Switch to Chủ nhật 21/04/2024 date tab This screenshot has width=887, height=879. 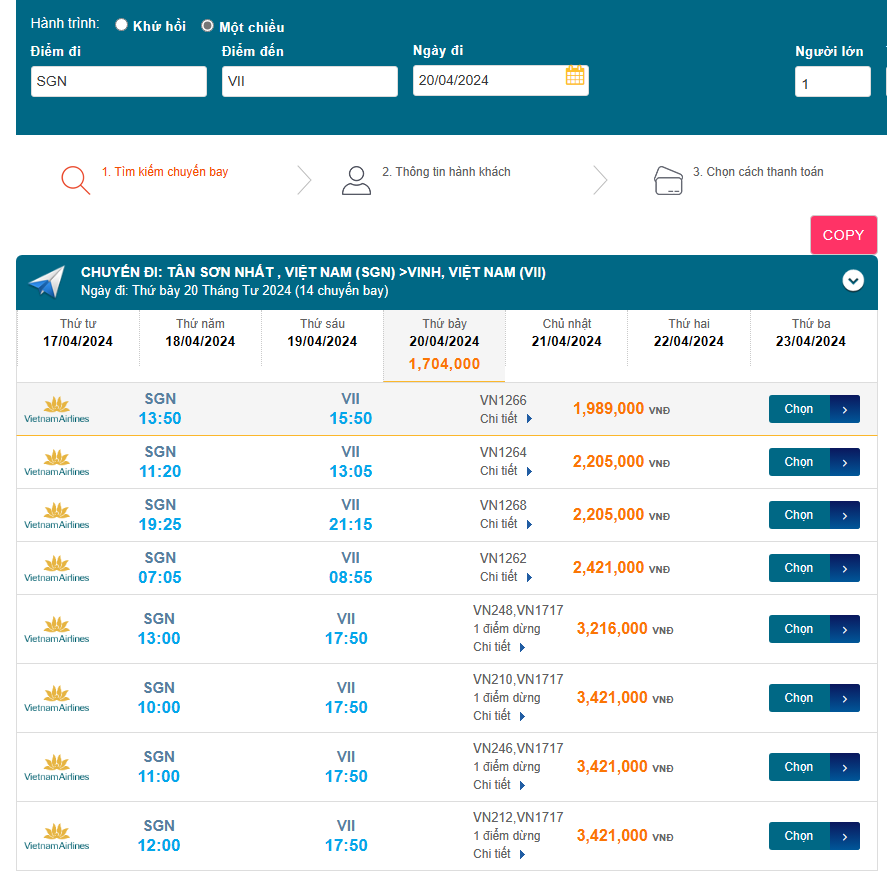(567, 333)
